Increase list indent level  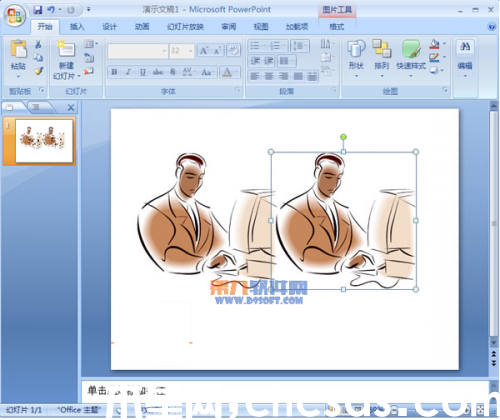[x=269, y=61]
